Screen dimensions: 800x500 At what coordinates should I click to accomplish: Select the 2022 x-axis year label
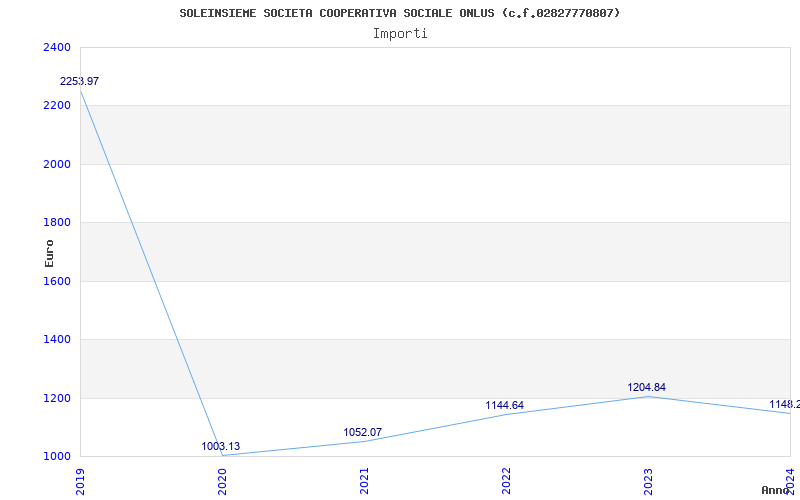point(506,481)
